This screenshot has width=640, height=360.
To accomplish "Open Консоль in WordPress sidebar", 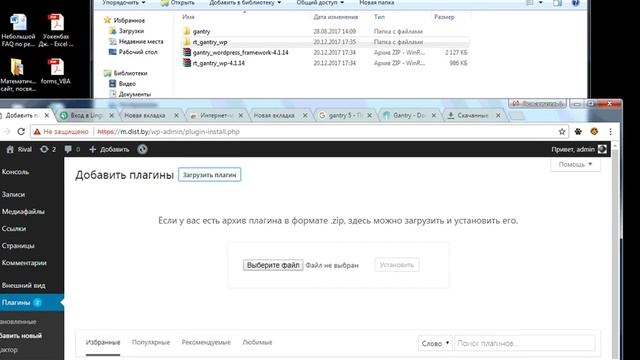I will [x=16, y=172].
